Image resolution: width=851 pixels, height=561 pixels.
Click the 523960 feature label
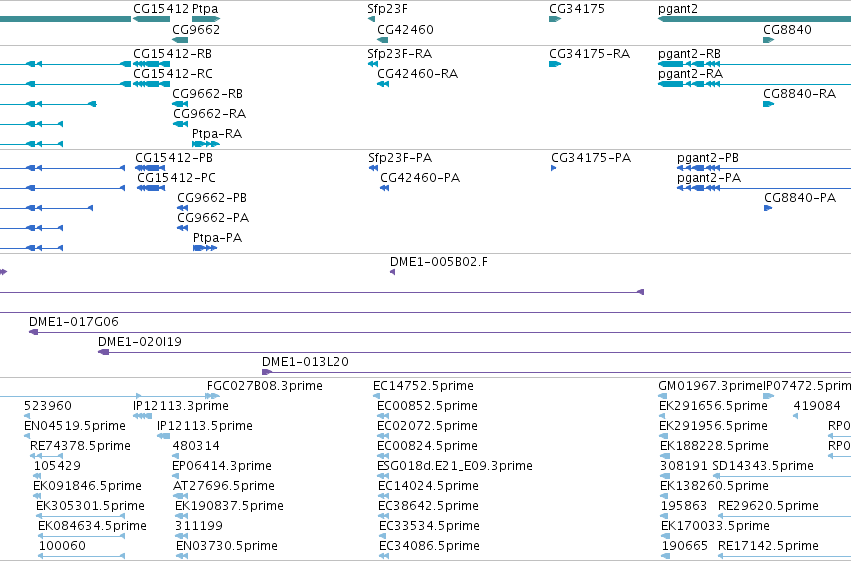[x=48, y=406]
